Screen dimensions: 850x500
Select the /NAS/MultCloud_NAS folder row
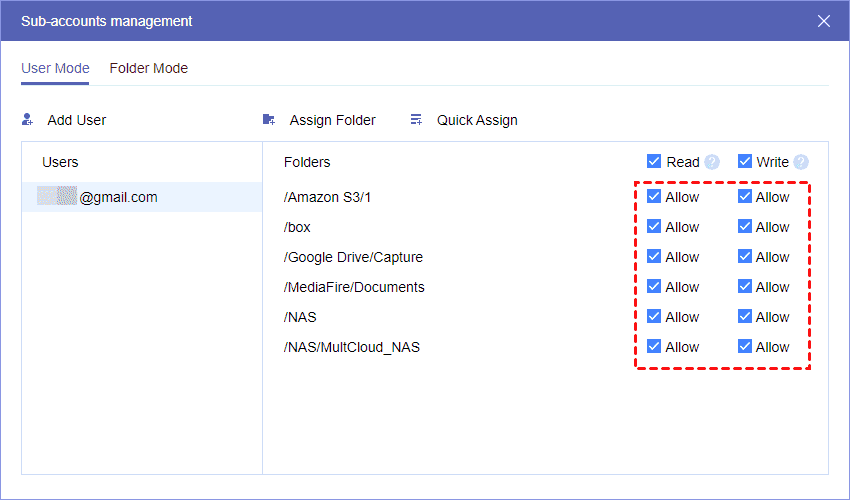(352, 347)
